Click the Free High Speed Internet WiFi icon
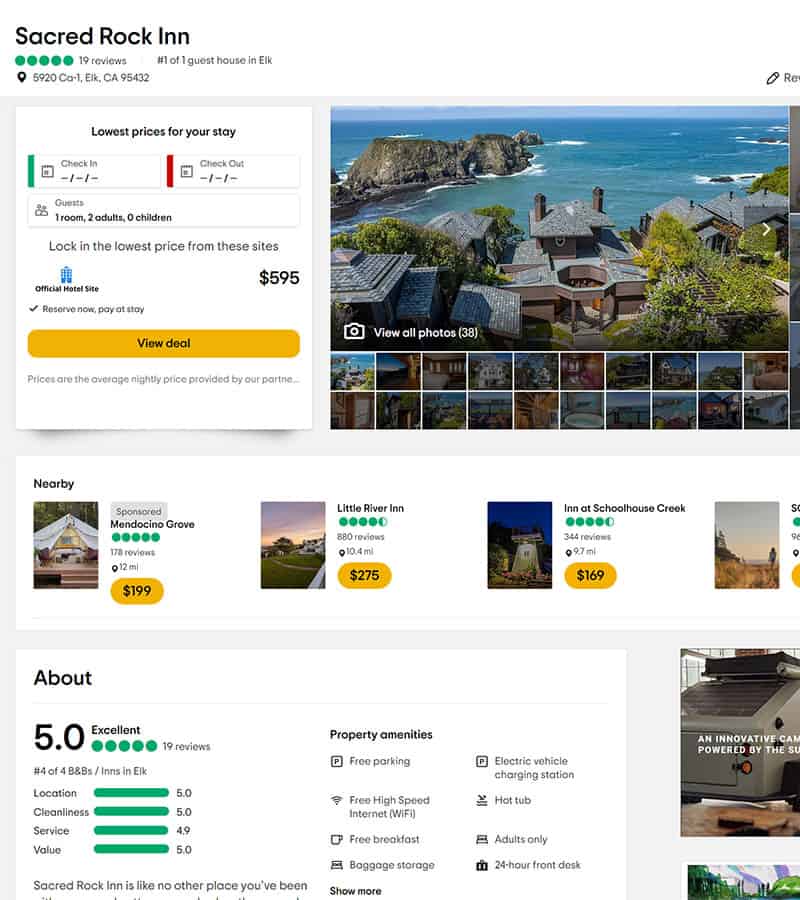Viewport: 800px width, 900px height. (338, 800)
